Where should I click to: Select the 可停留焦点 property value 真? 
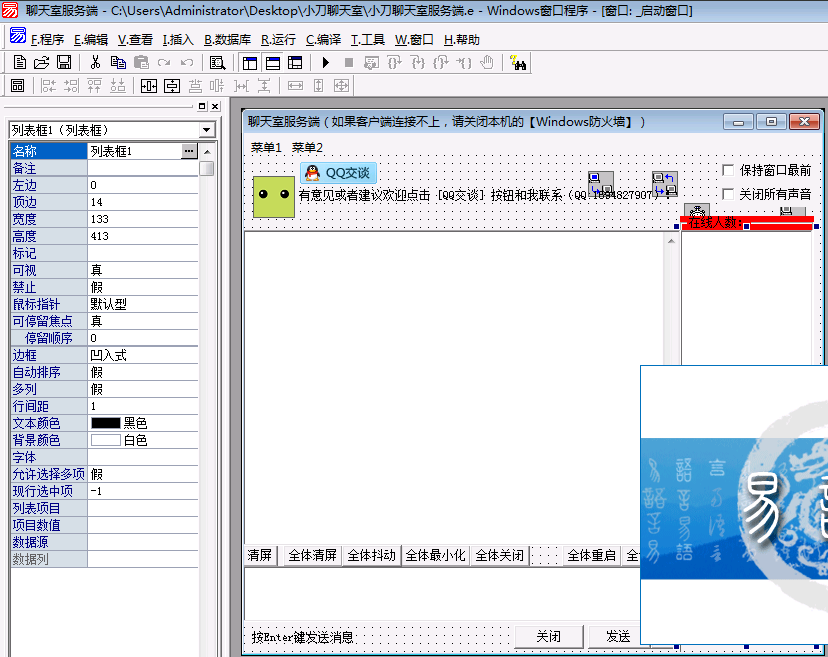coord(143,321)
